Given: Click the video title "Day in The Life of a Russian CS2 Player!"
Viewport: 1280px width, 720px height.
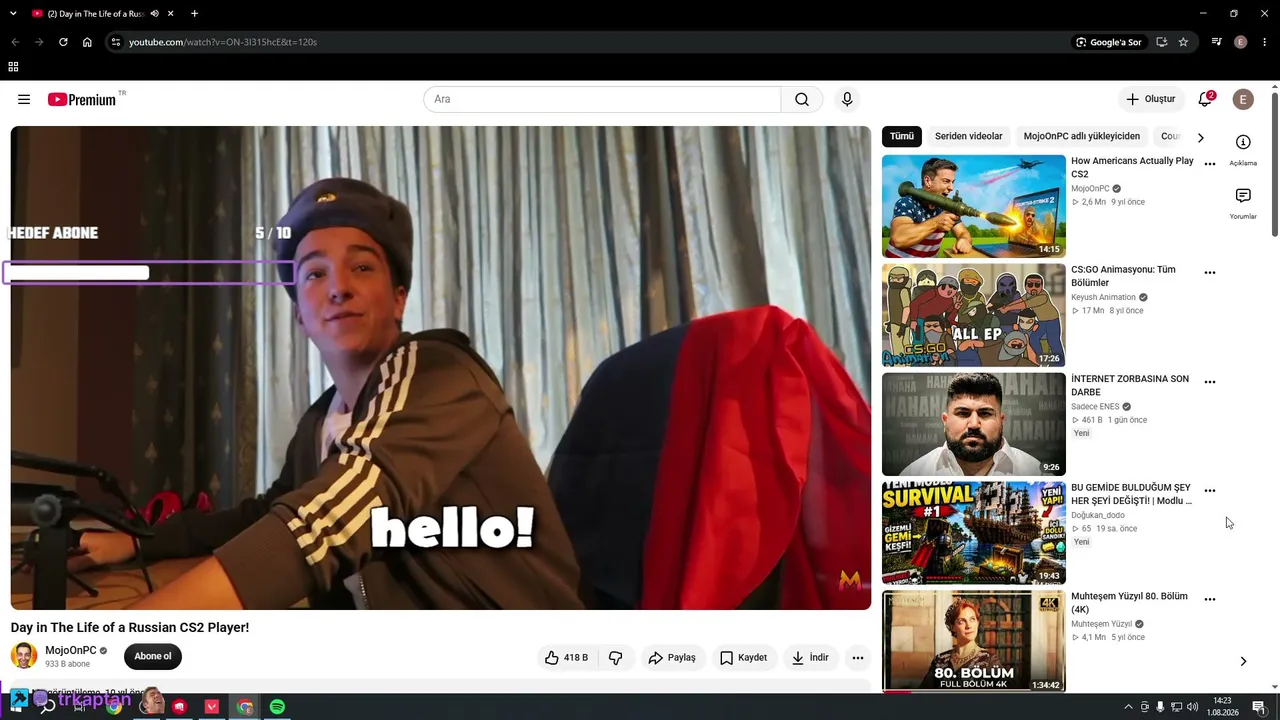Looking at the screenshot, I should [130, 627].
